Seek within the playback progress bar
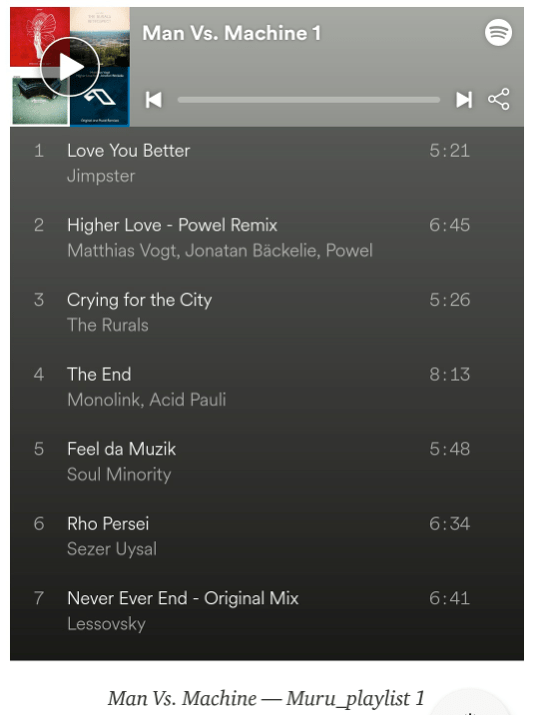This screenshot has height=715, width=543. coord(309,100)
